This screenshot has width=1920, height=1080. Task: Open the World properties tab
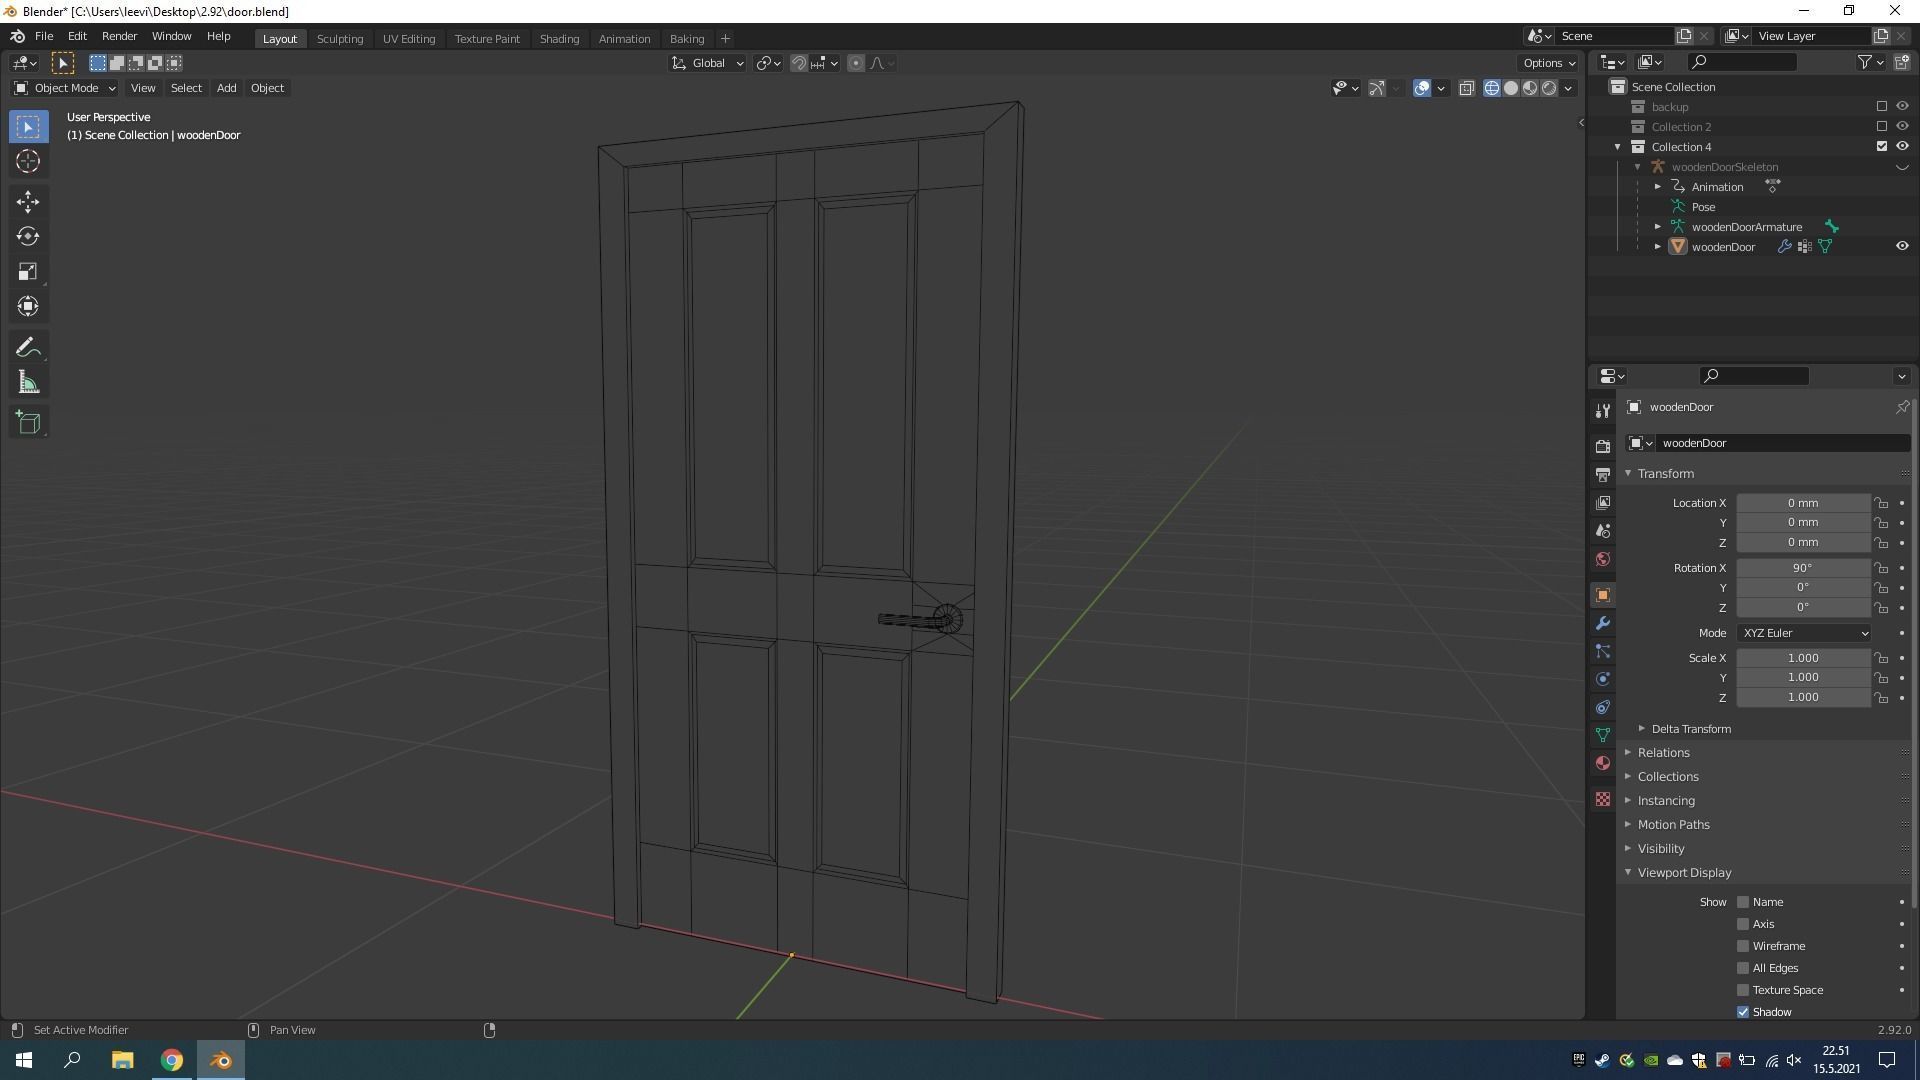click(1603, 558)
